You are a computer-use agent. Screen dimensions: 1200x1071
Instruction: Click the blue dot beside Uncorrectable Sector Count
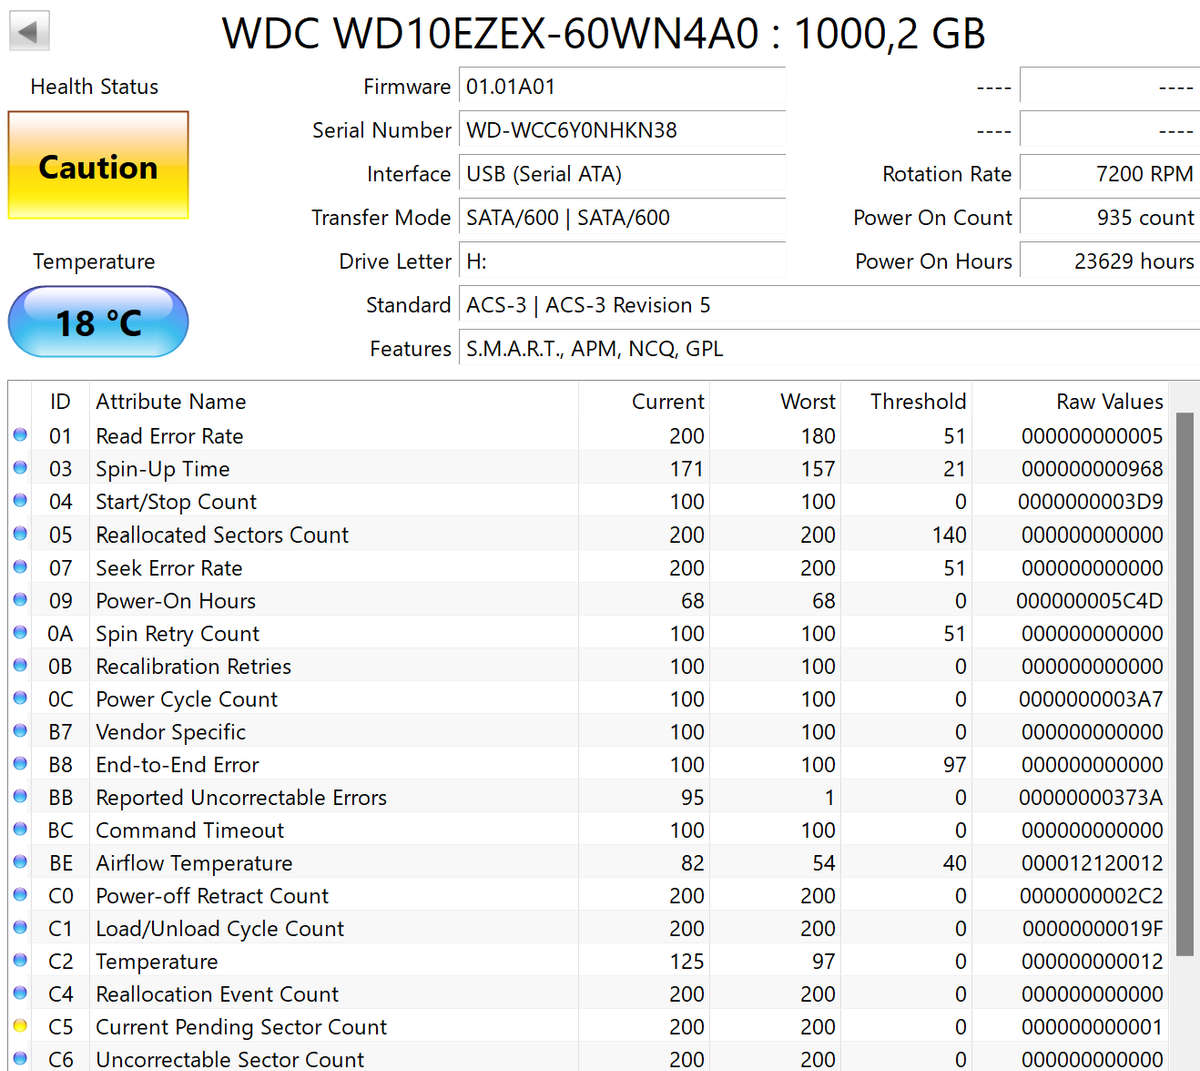(21, 1059)
